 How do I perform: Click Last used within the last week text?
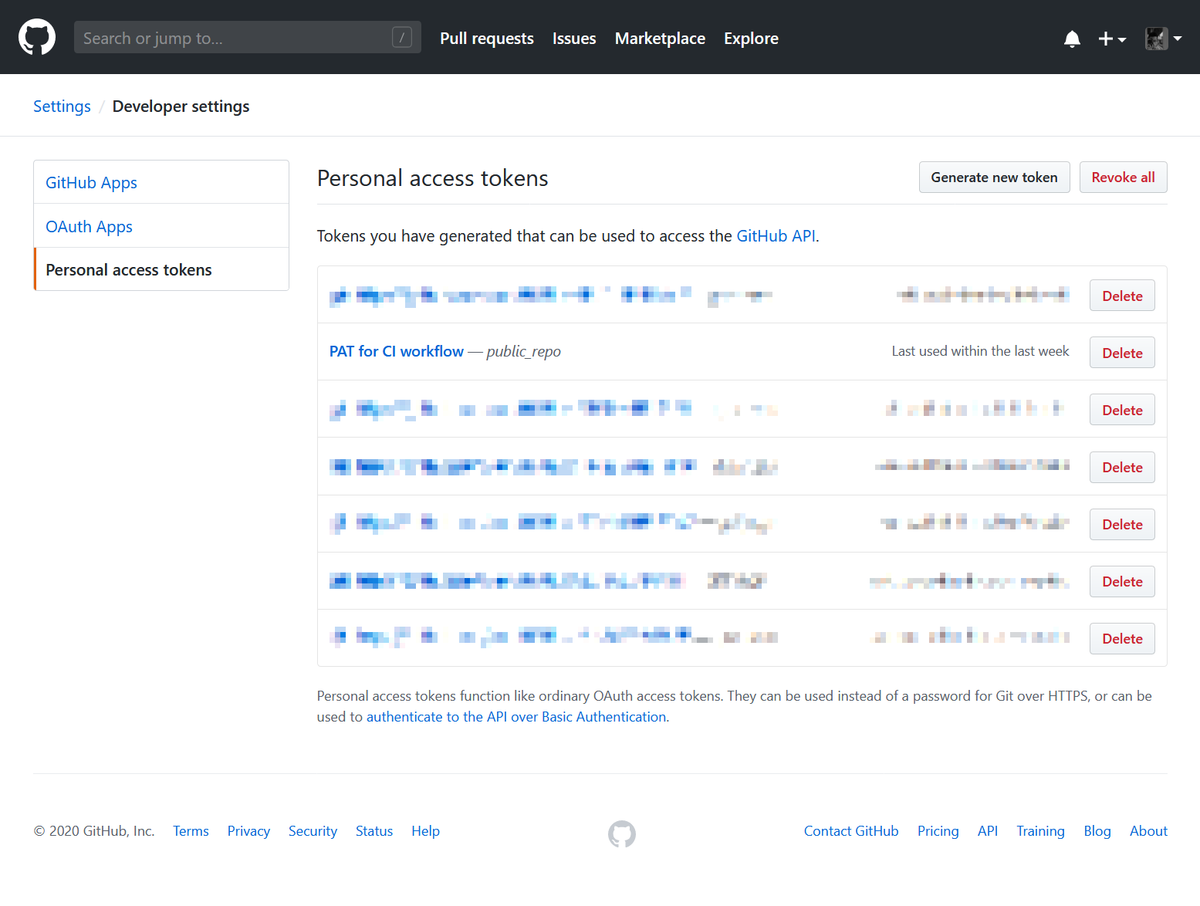980,351
